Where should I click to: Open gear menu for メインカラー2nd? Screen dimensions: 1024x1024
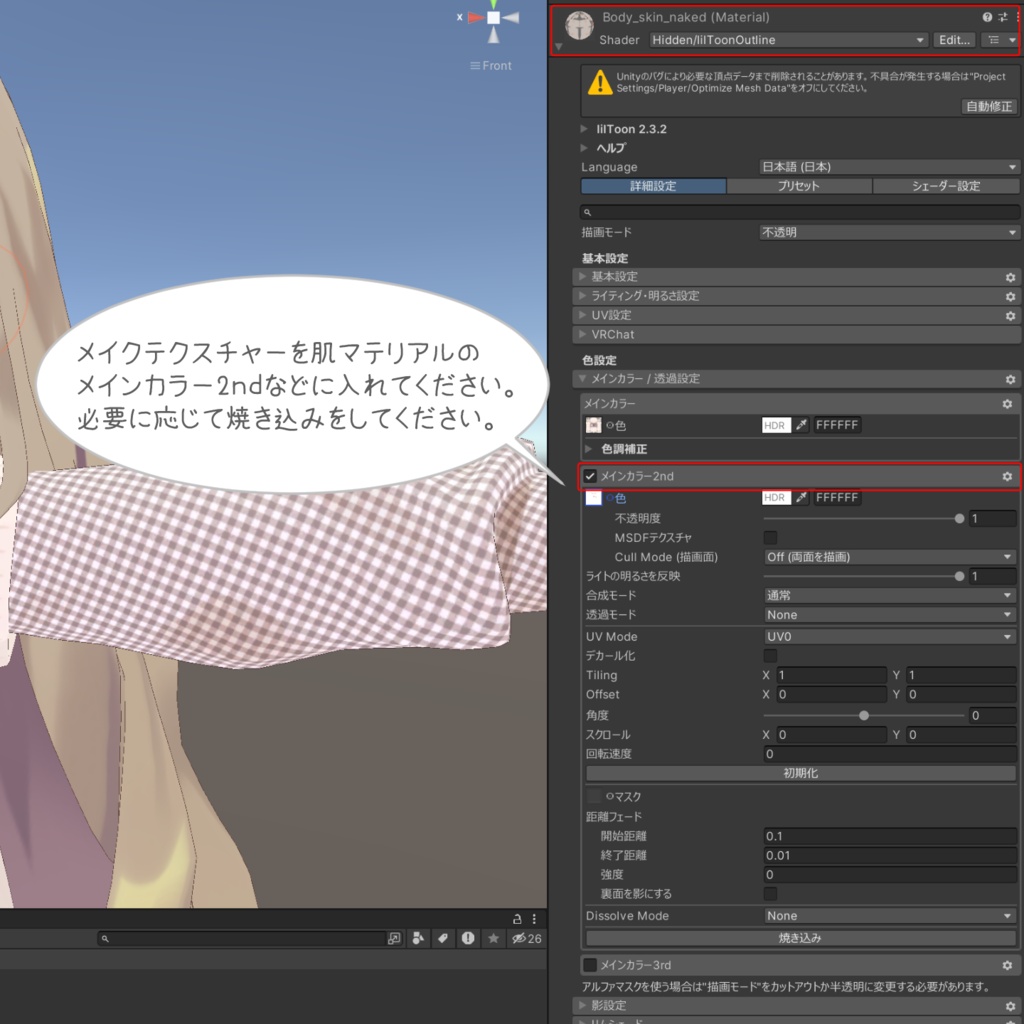coord(1007,477)
